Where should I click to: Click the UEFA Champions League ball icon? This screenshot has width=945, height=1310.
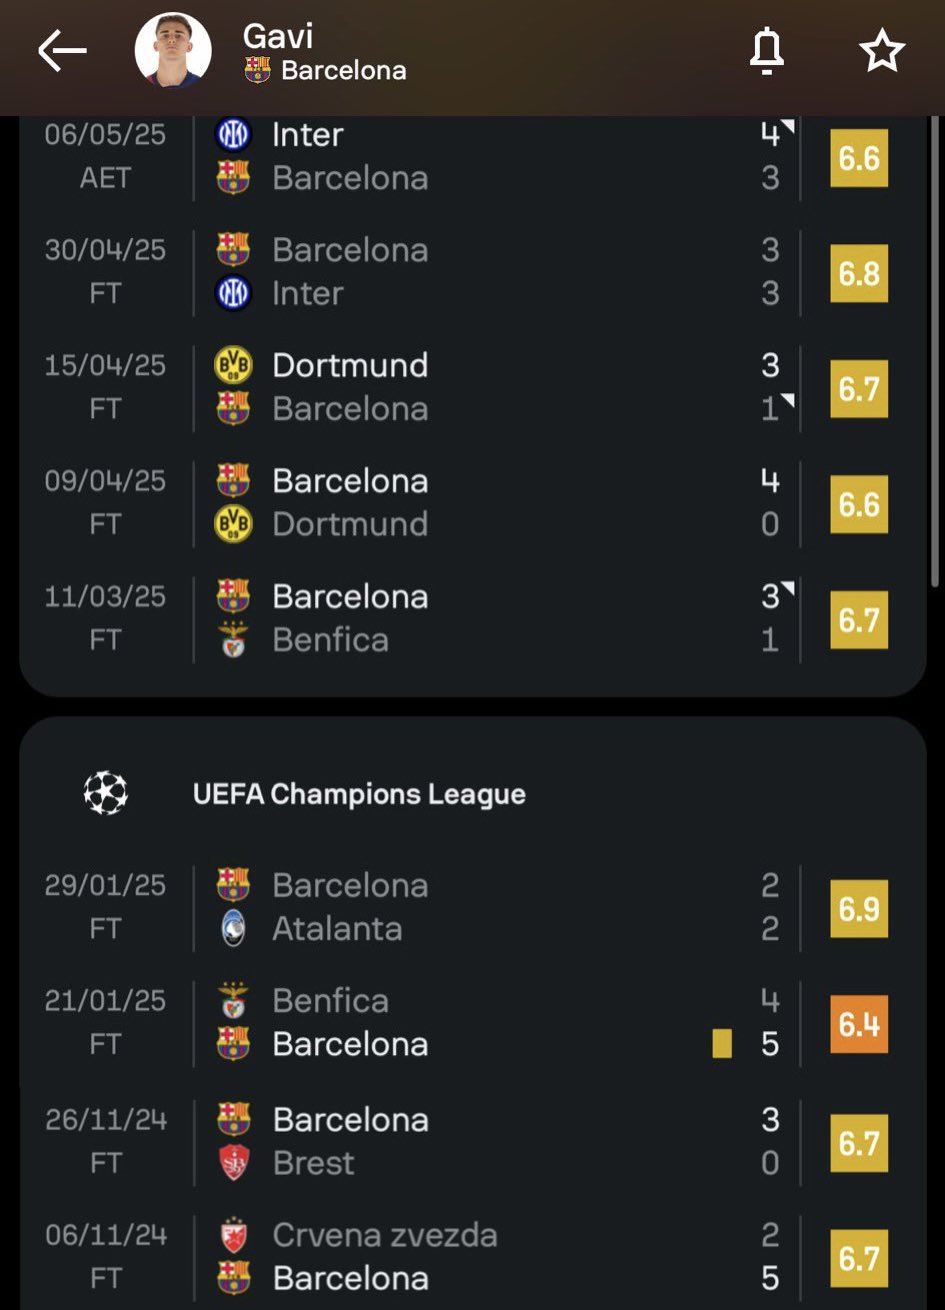tap(106, 794)
